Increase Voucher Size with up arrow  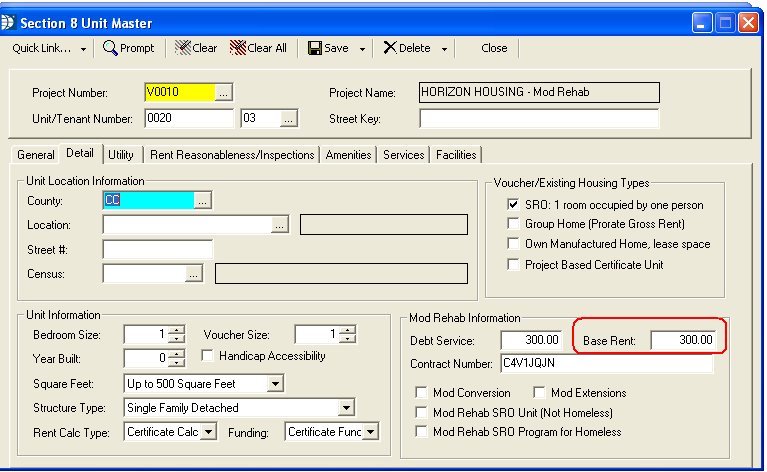pyautogui.click(x=348, y=330)
